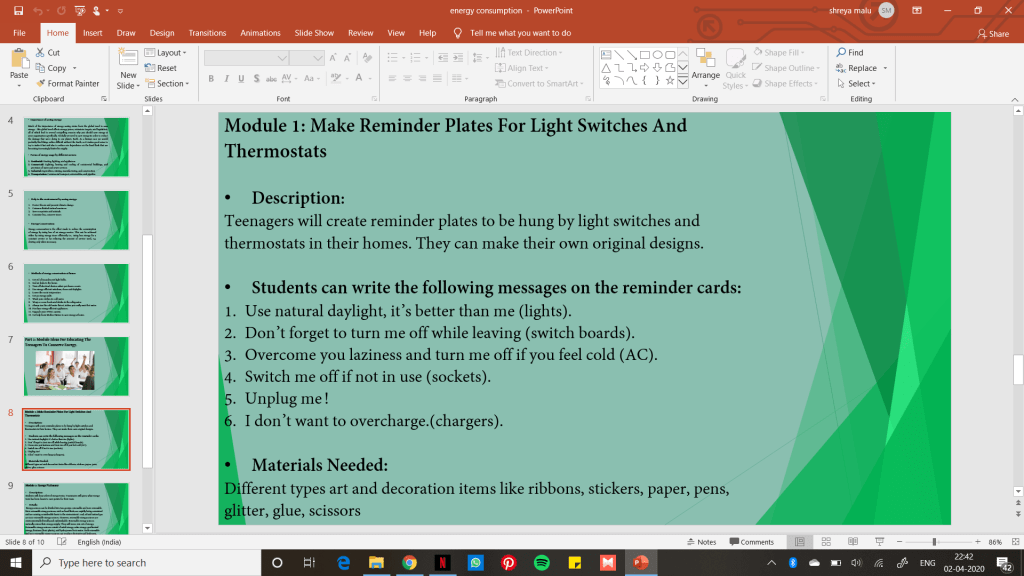Toggle Normal view in the status bar
1024x576 pixels.
[798, 541]
